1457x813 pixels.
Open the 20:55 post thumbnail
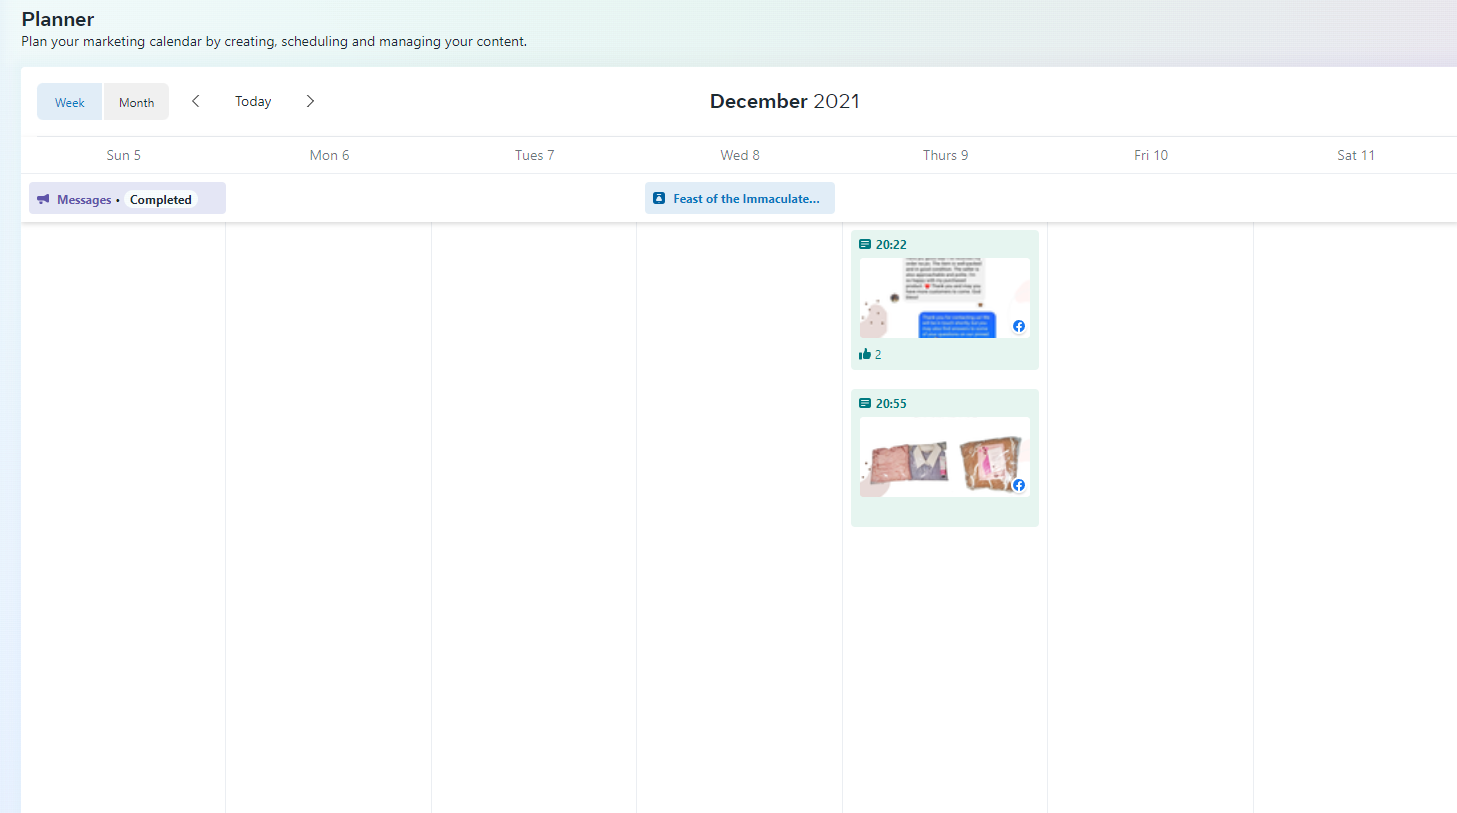click(x=945, y=457)
